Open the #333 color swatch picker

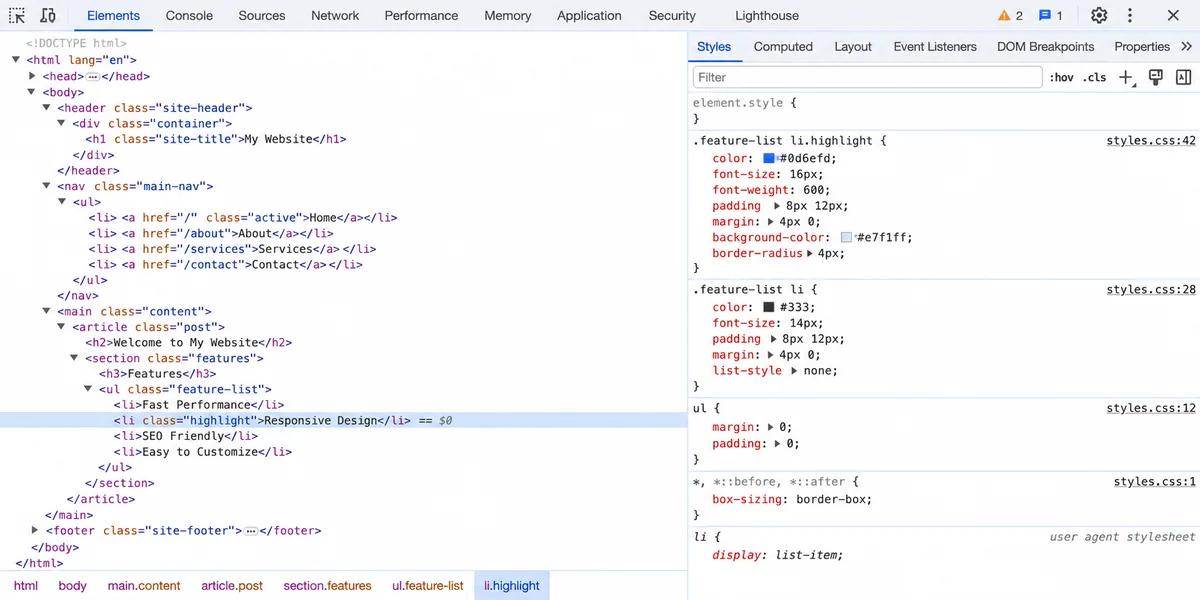pyautogui.click(x=769, y=307)
